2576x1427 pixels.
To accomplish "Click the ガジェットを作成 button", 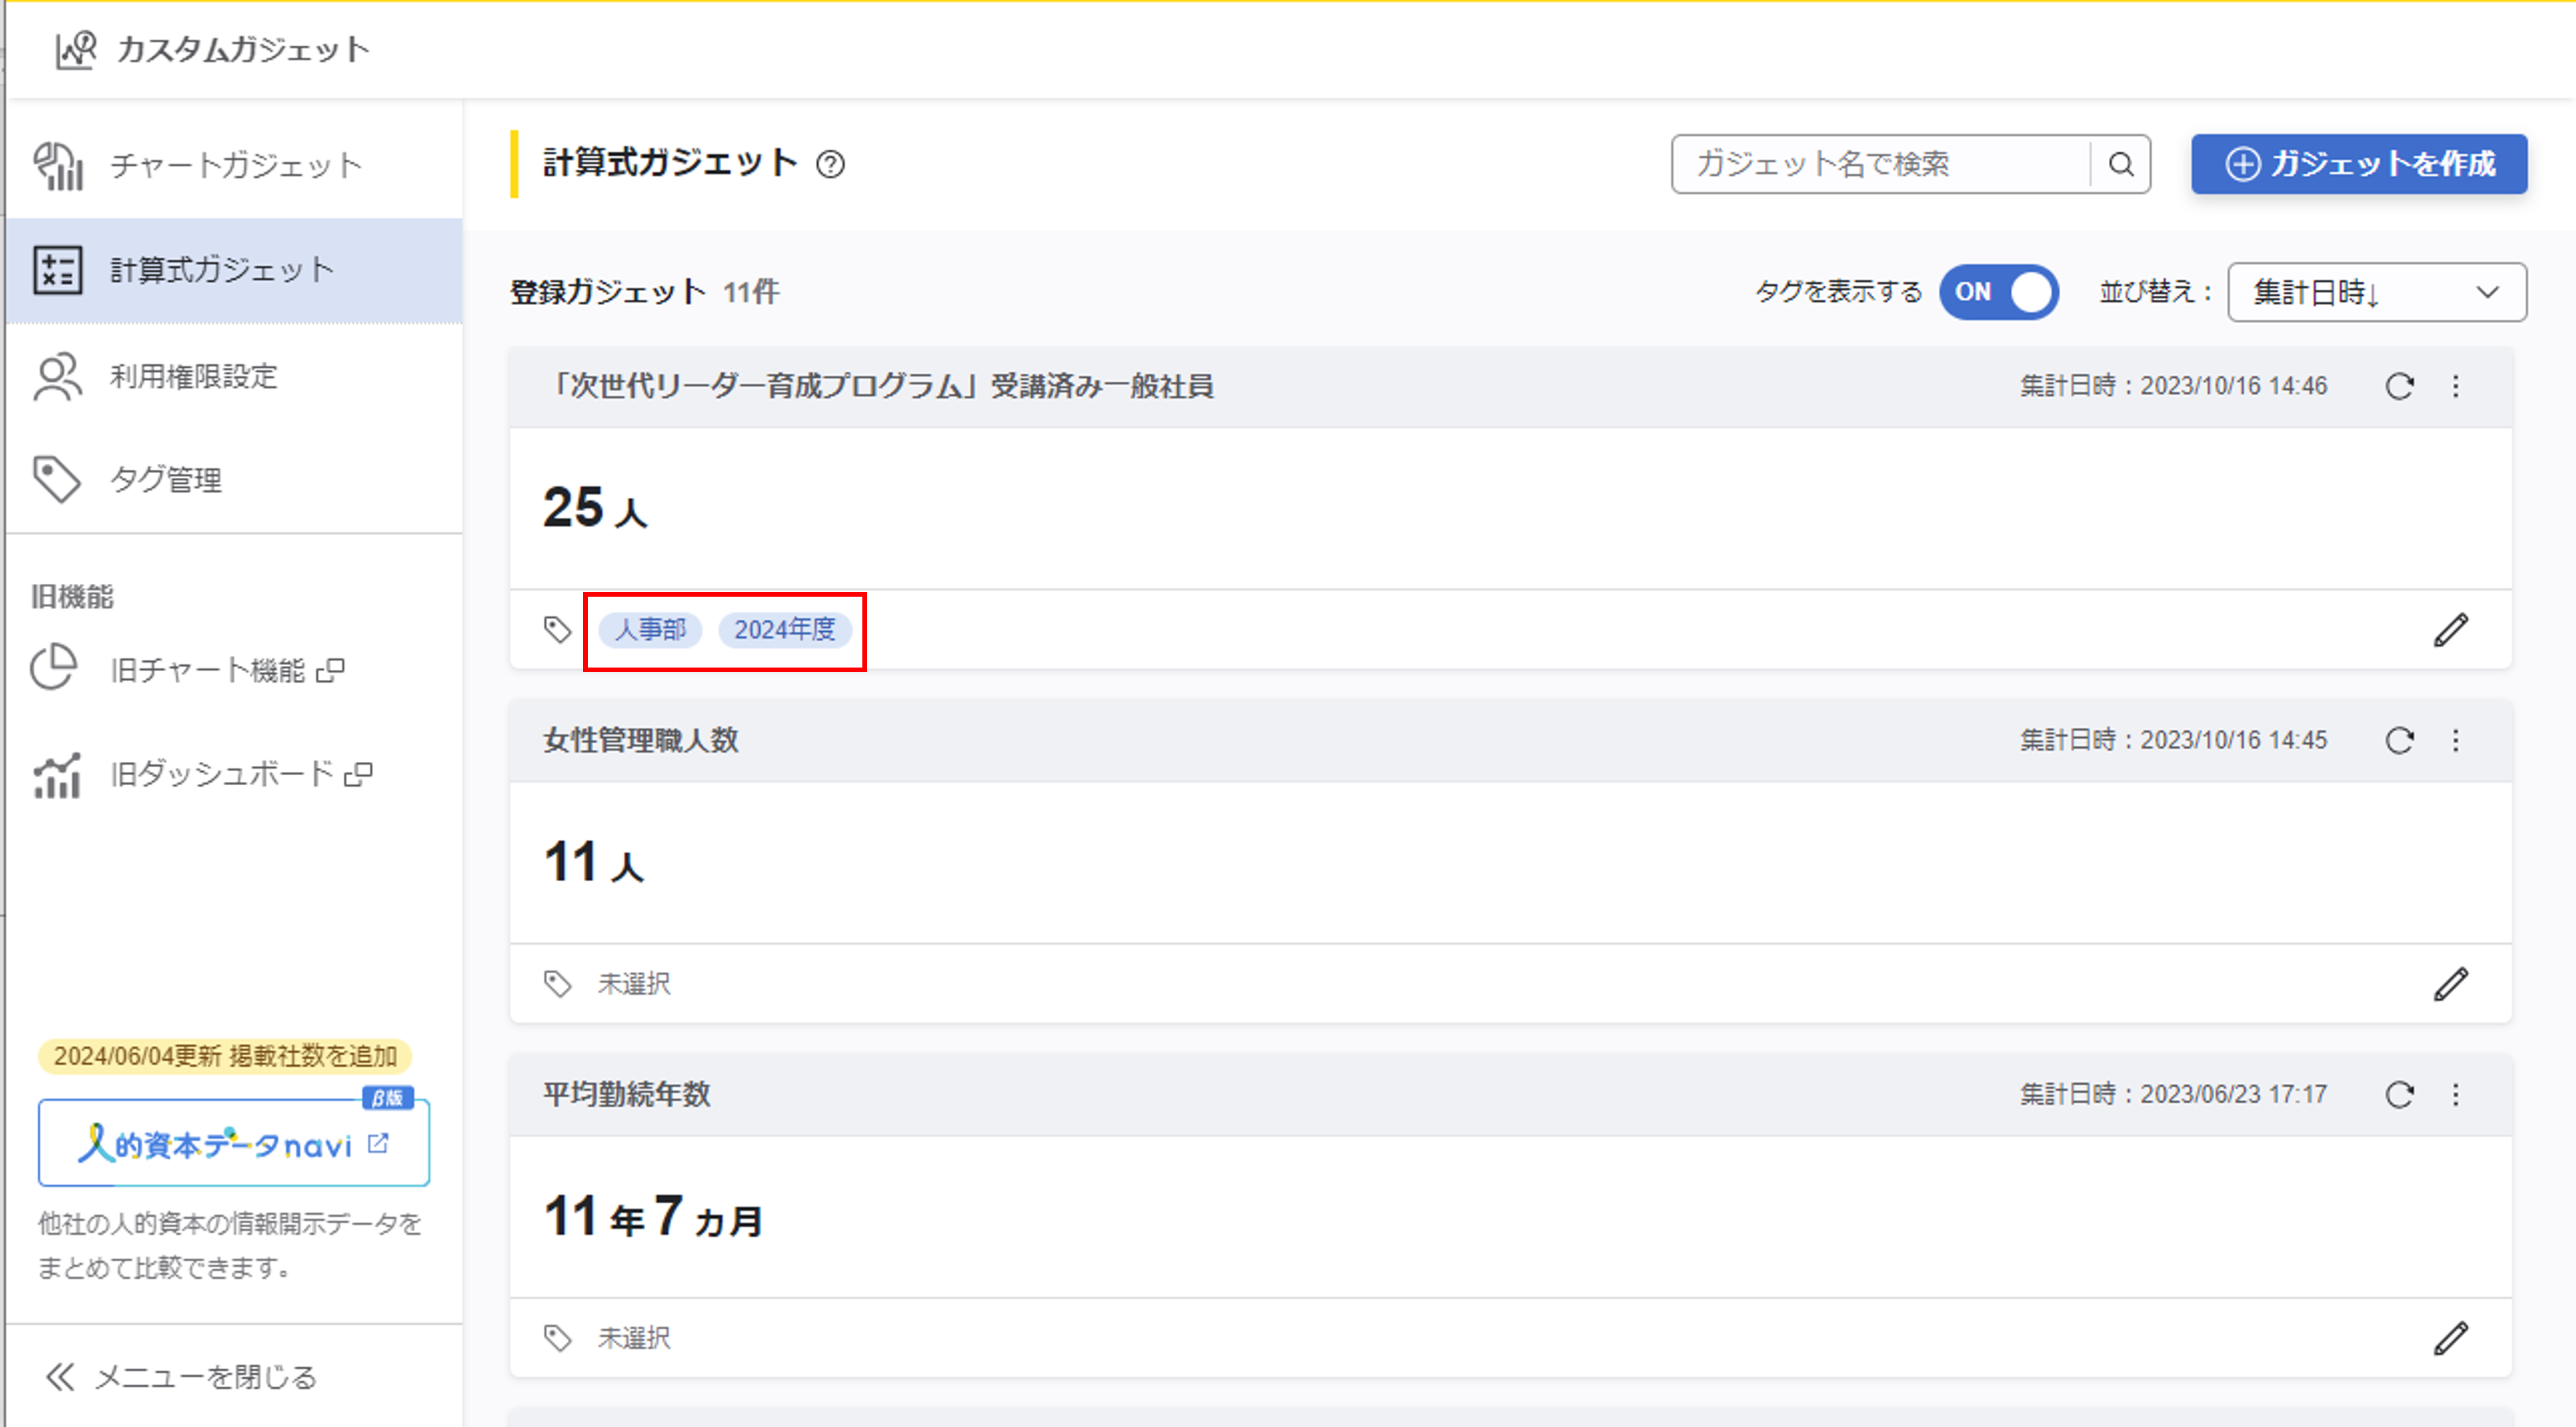I will (x=2358, y=164).
